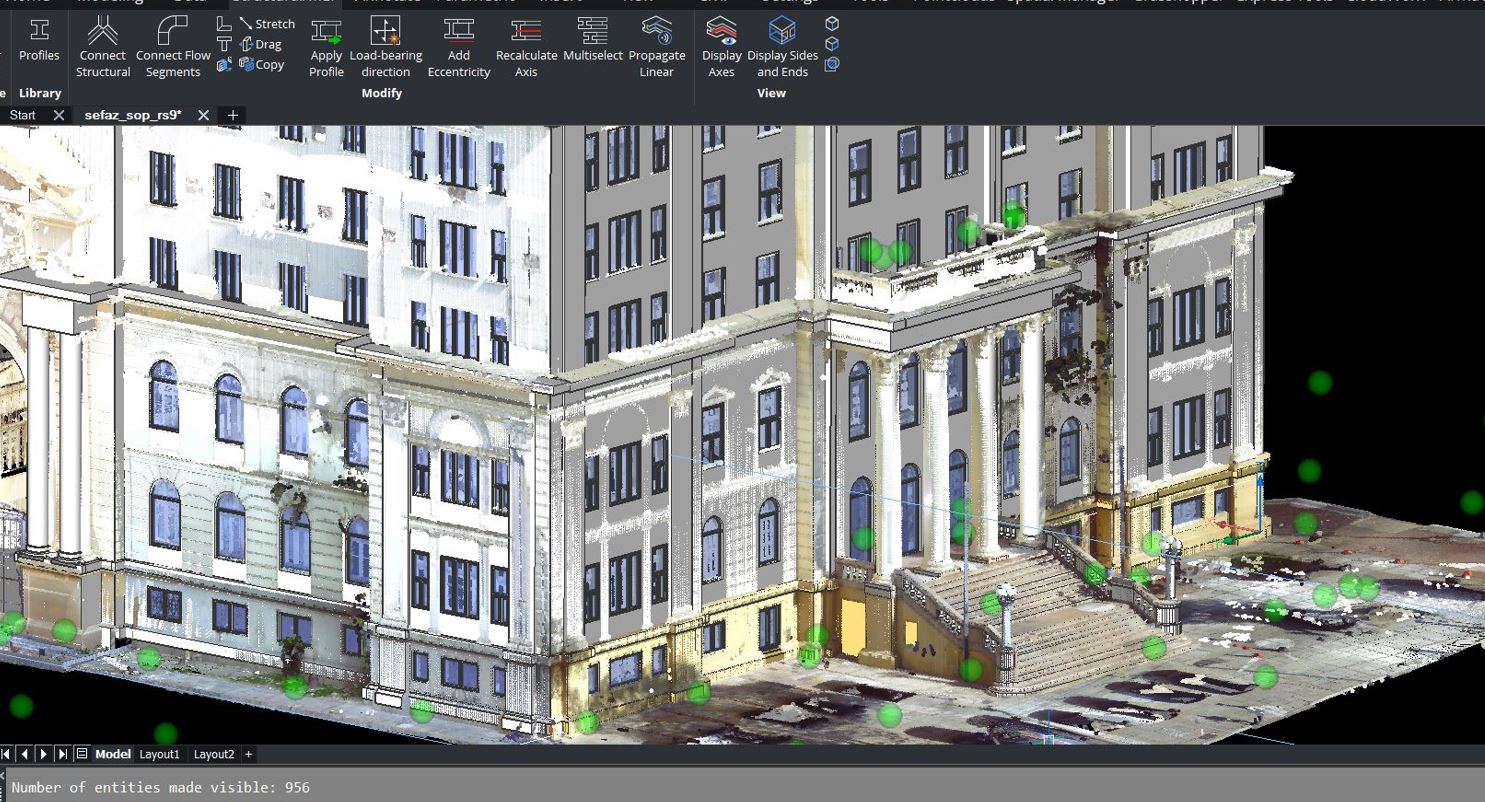Click the plus to add a new layout
This screenshot has height=802, width=1485.
pyautogui.click(x=248, y=754)
